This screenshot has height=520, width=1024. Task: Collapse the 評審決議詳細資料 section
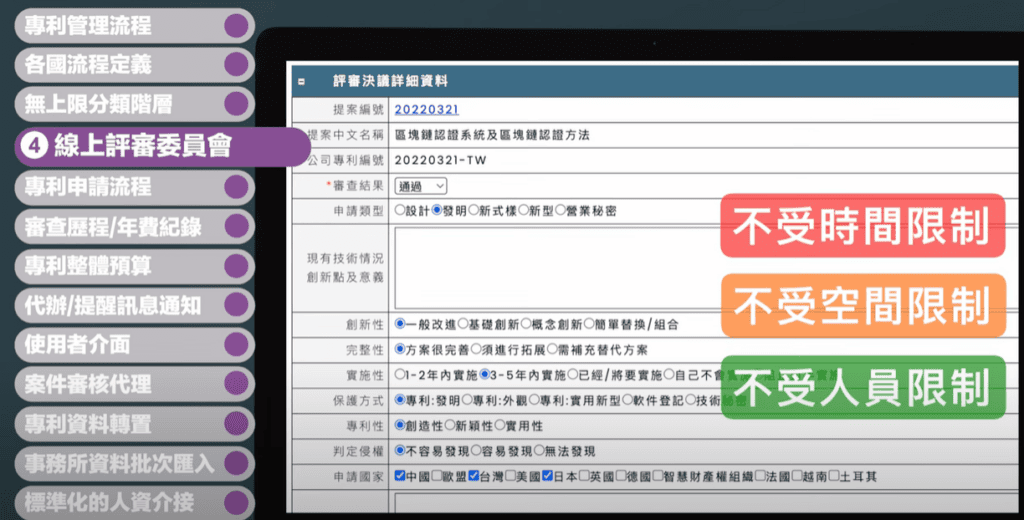[x=301, y=81]
